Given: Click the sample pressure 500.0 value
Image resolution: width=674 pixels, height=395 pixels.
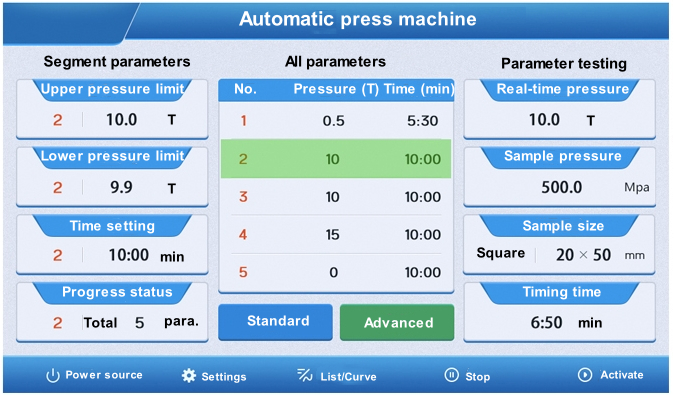Looking at the screenshot, I should 561,187.
